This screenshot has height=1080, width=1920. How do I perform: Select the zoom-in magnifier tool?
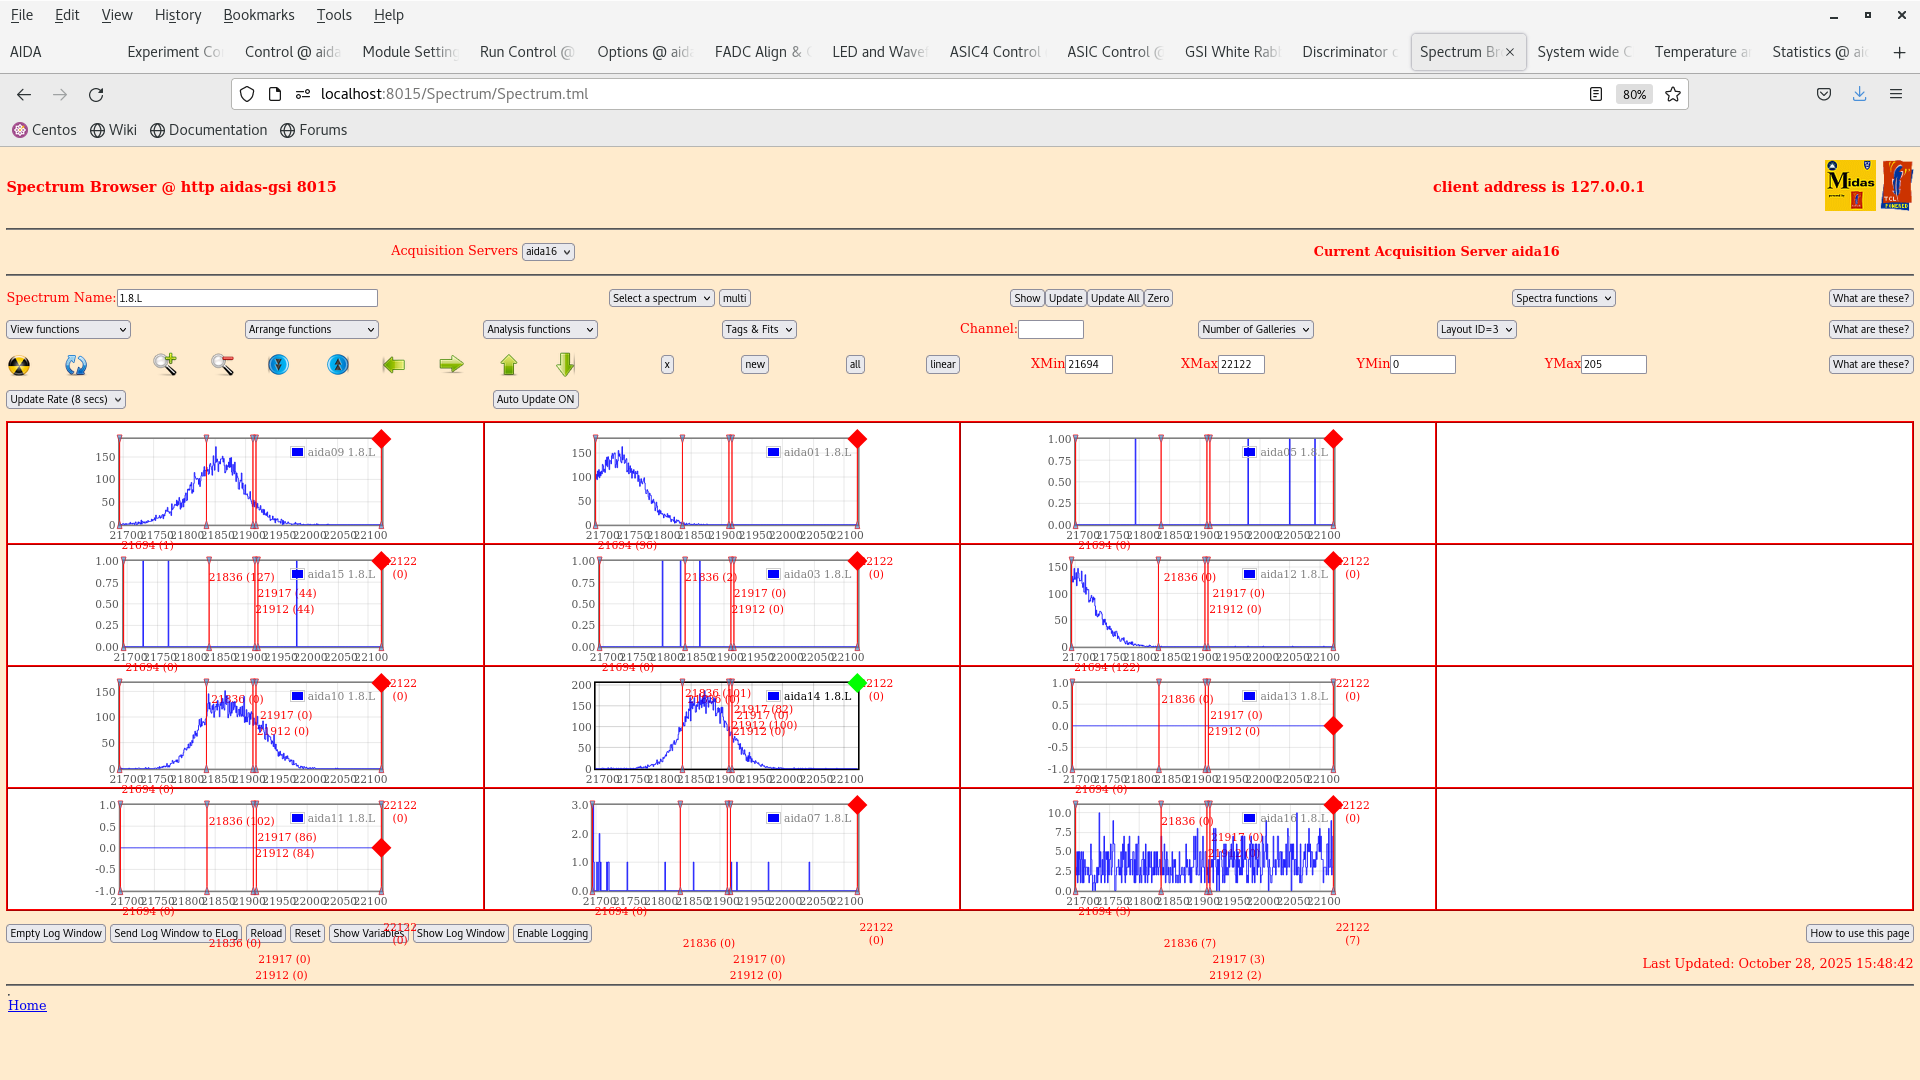pos(164,364)
